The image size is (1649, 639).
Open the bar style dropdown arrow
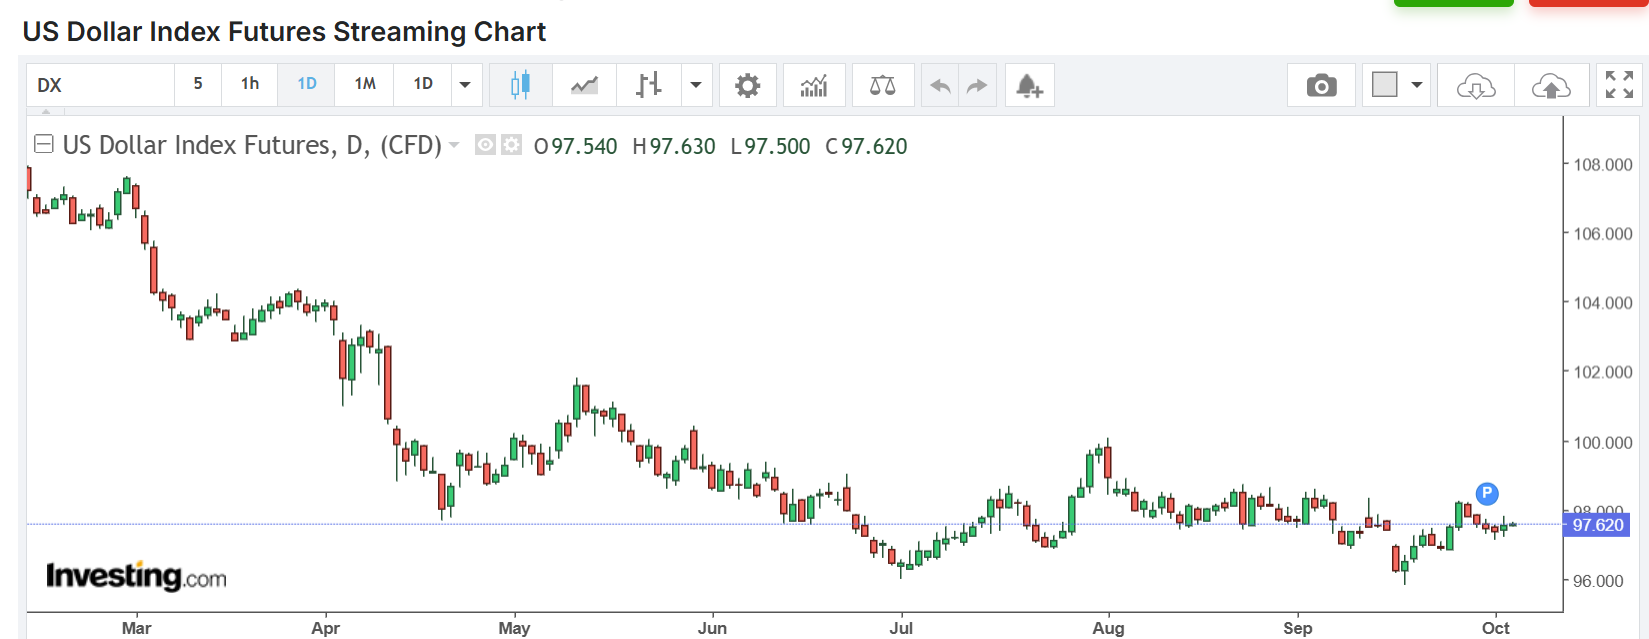point(696,85)
